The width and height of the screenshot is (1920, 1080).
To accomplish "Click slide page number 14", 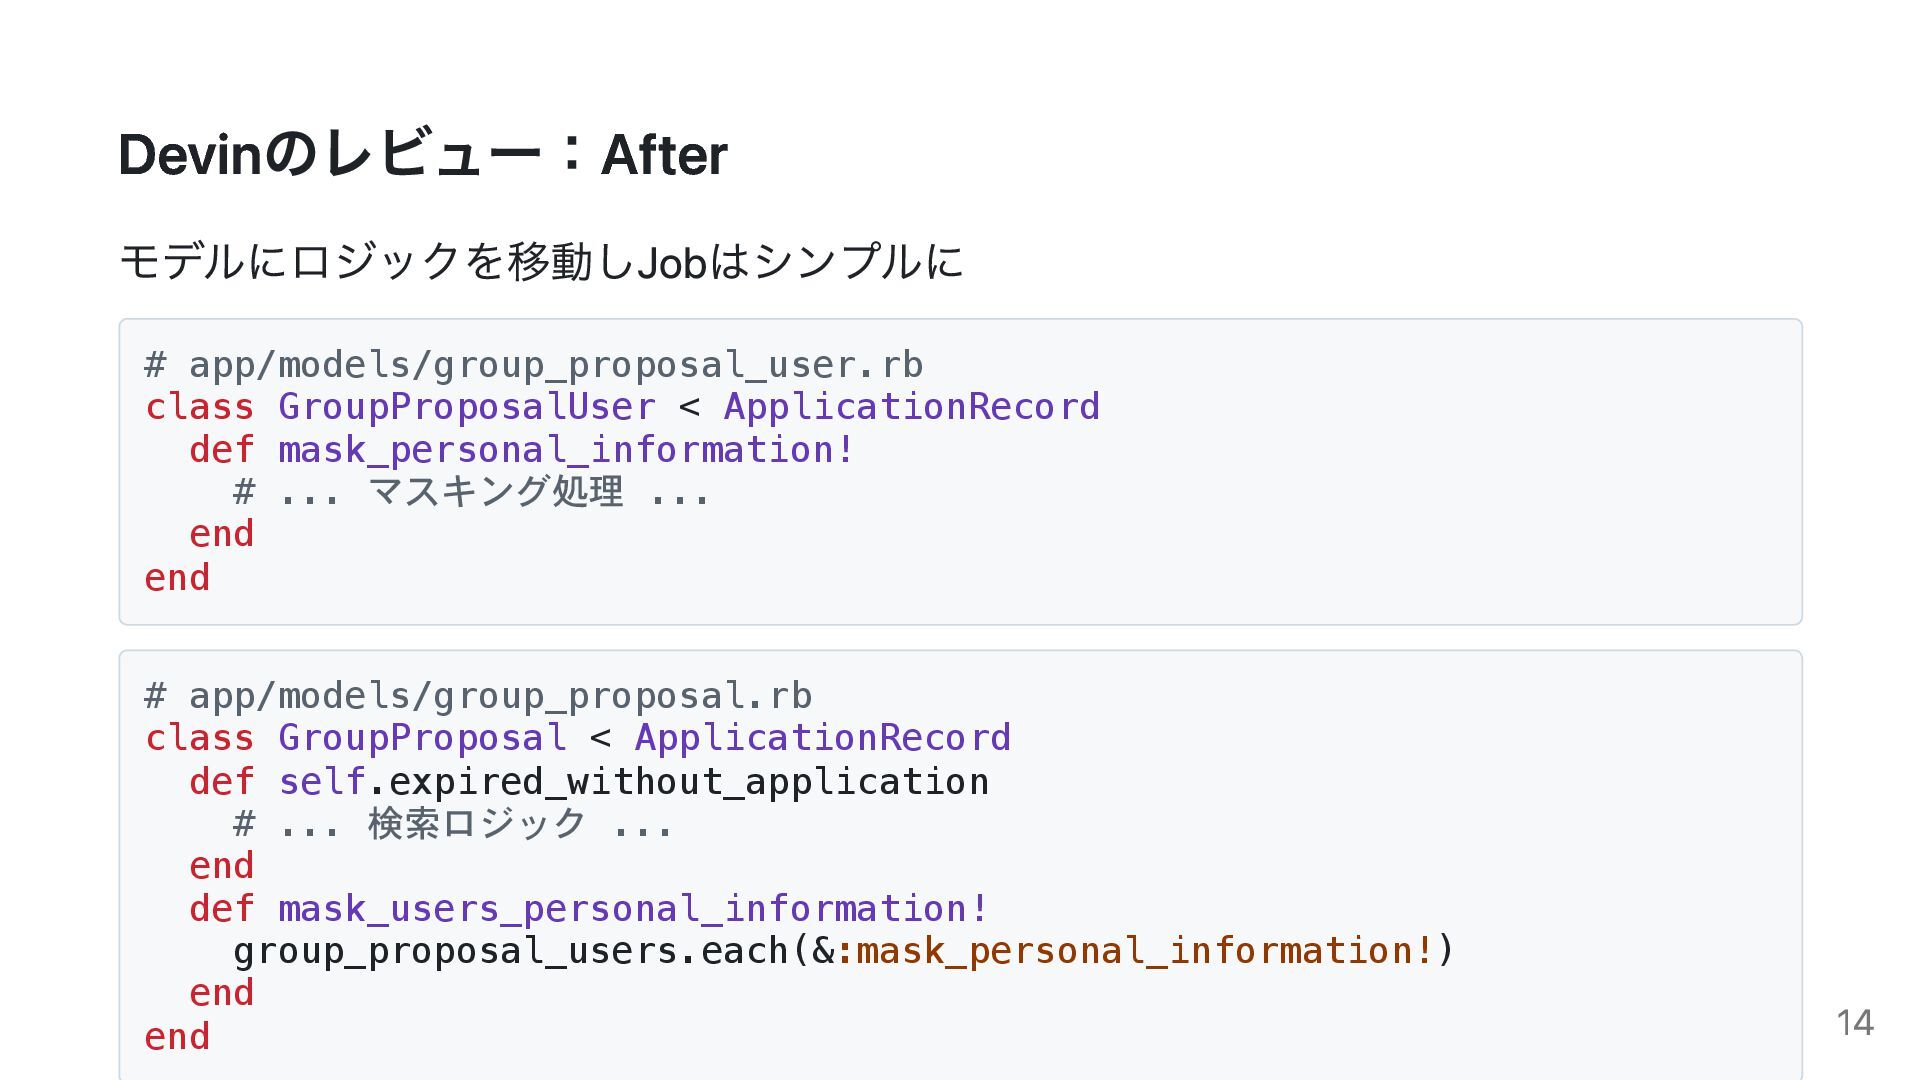I will [1854, 1023].
